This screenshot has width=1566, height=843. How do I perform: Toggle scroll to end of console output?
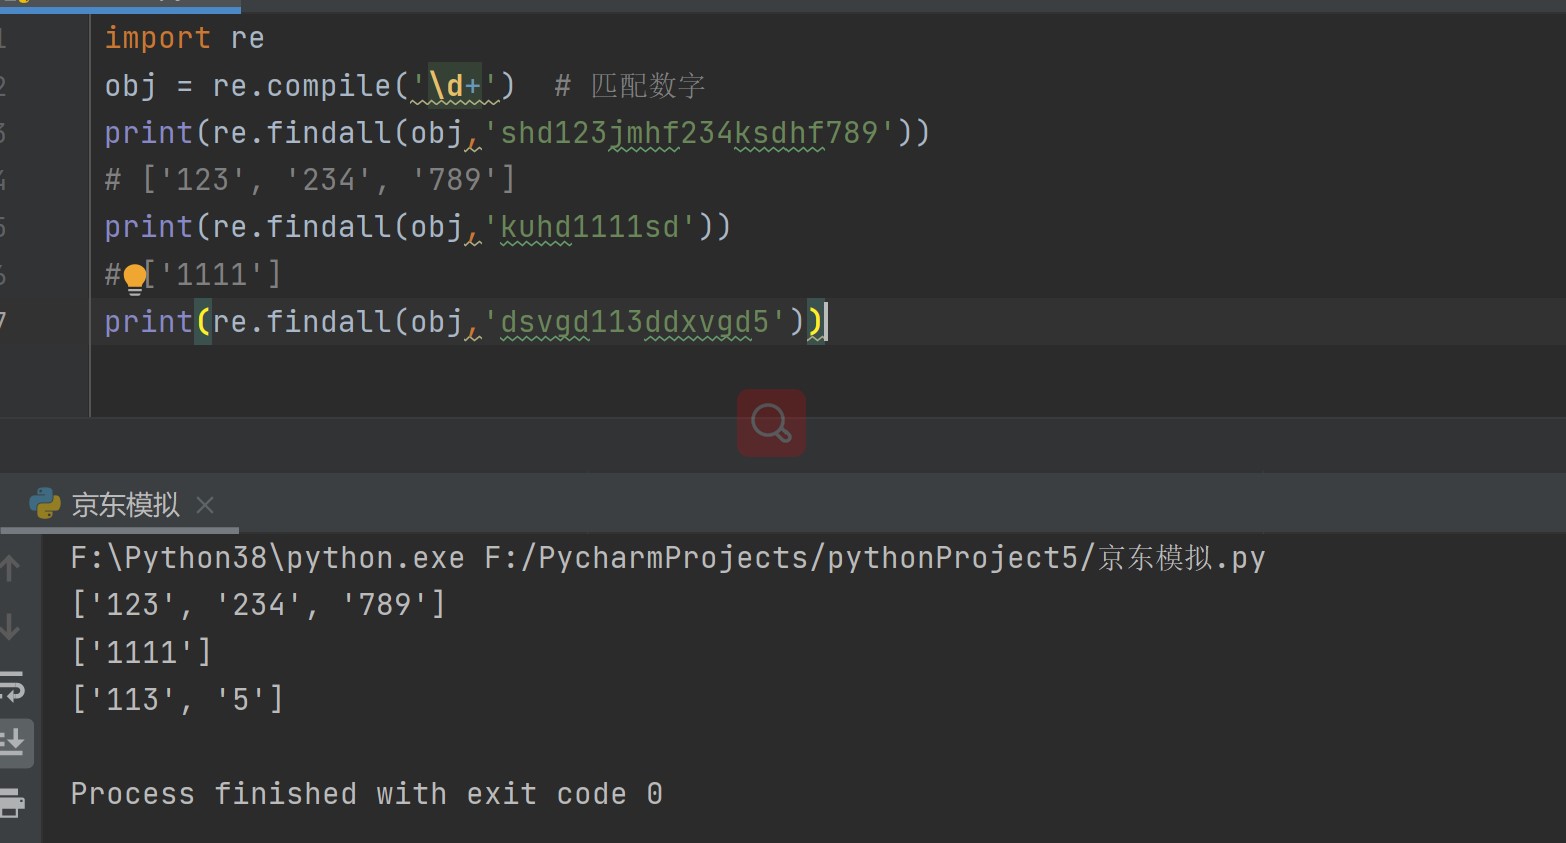pyautogui.click(x=14, y=743)
